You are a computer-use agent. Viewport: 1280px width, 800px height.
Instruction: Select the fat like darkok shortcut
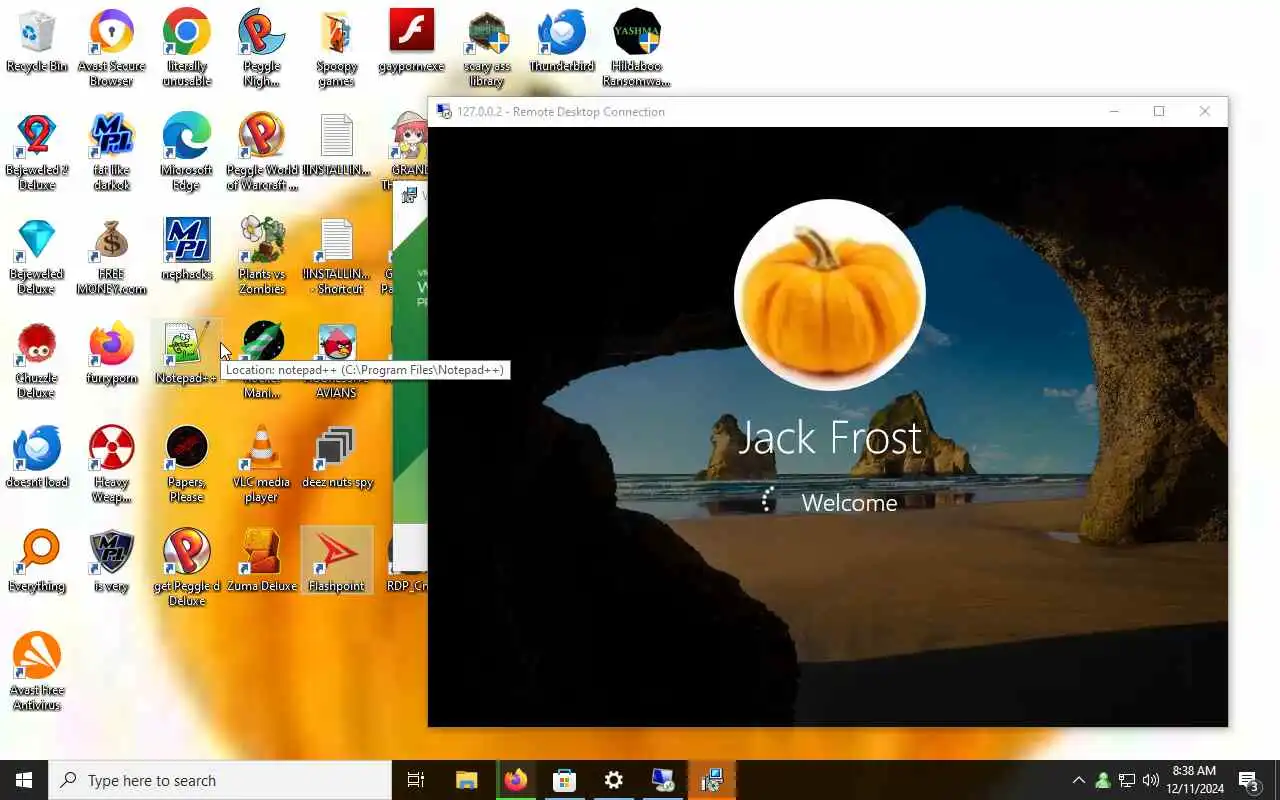coord(111,152)
